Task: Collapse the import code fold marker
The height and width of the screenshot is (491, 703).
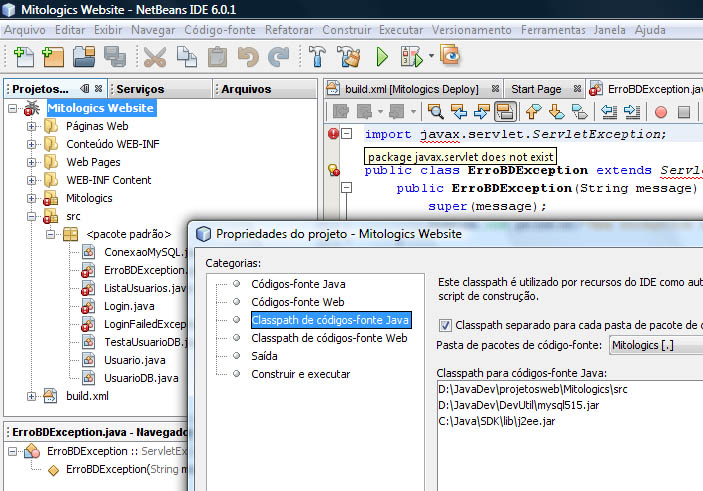Action: (x=347, y=133)
